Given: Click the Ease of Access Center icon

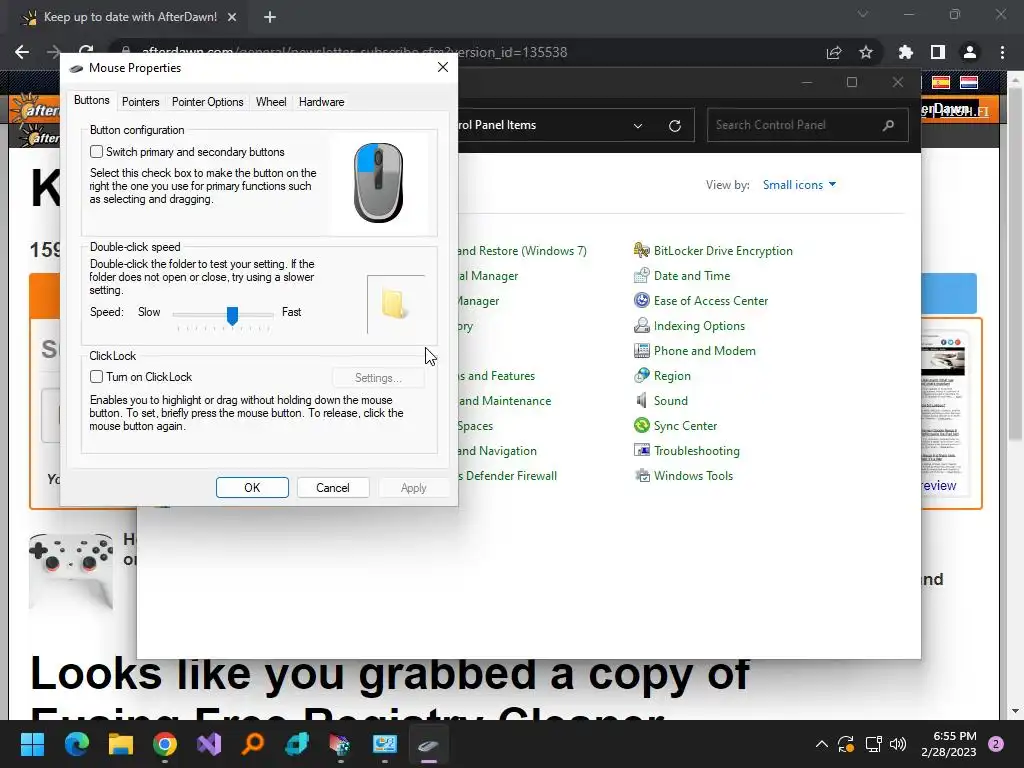Looking at the screenshot, I should click(x=642, y=300).
